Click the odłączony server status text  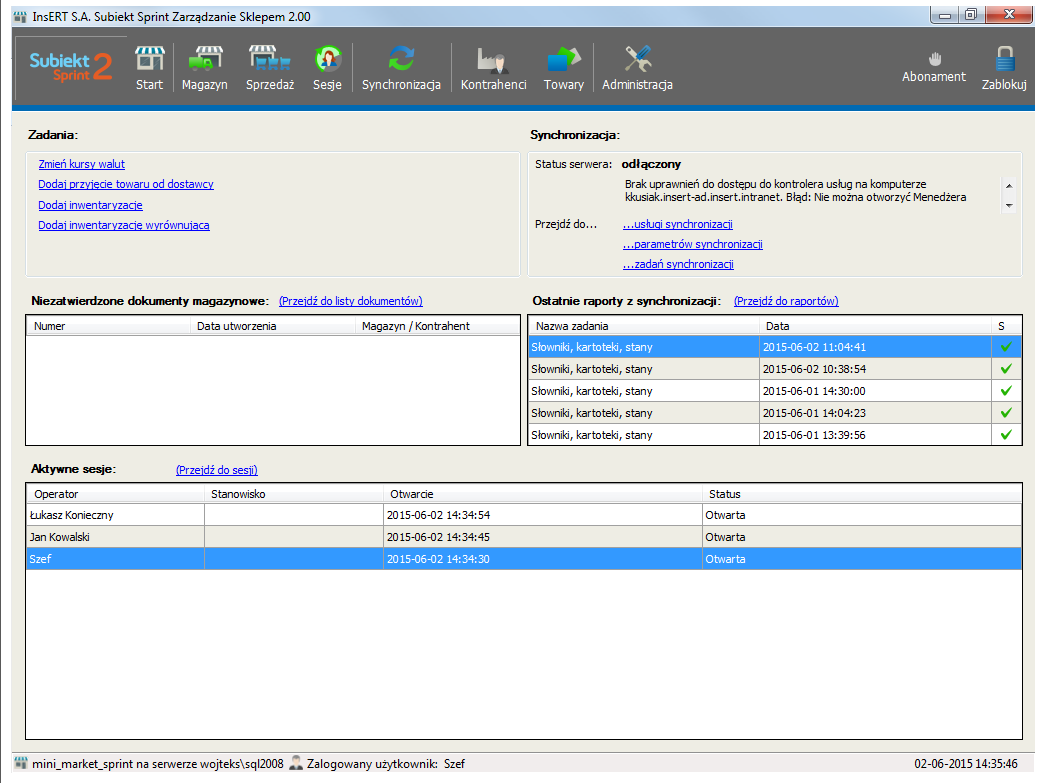651,164
